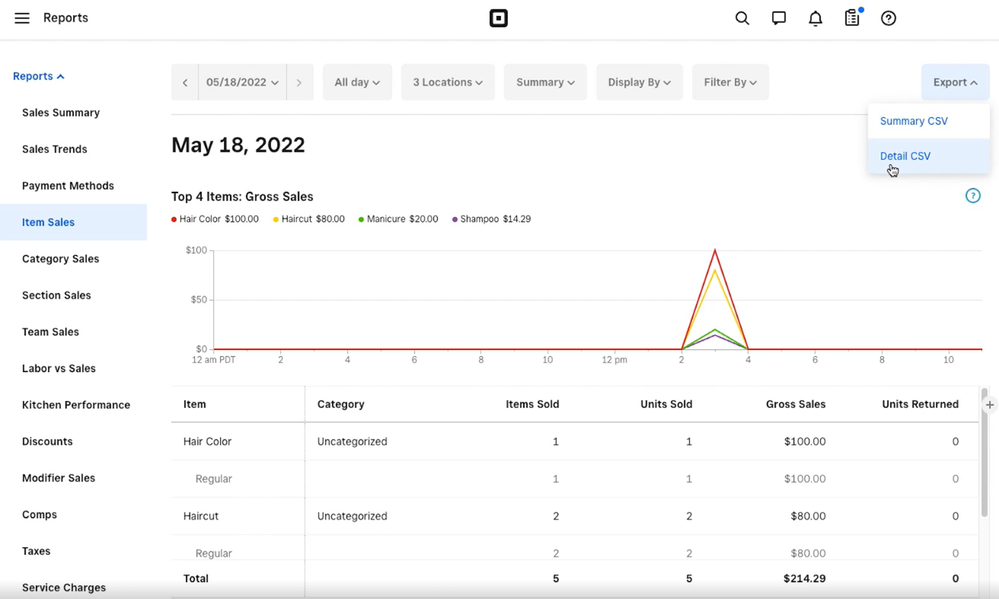Open the hamburger navigation menu
The width and height of the screenshot is (999, 599).
point(22,18)
